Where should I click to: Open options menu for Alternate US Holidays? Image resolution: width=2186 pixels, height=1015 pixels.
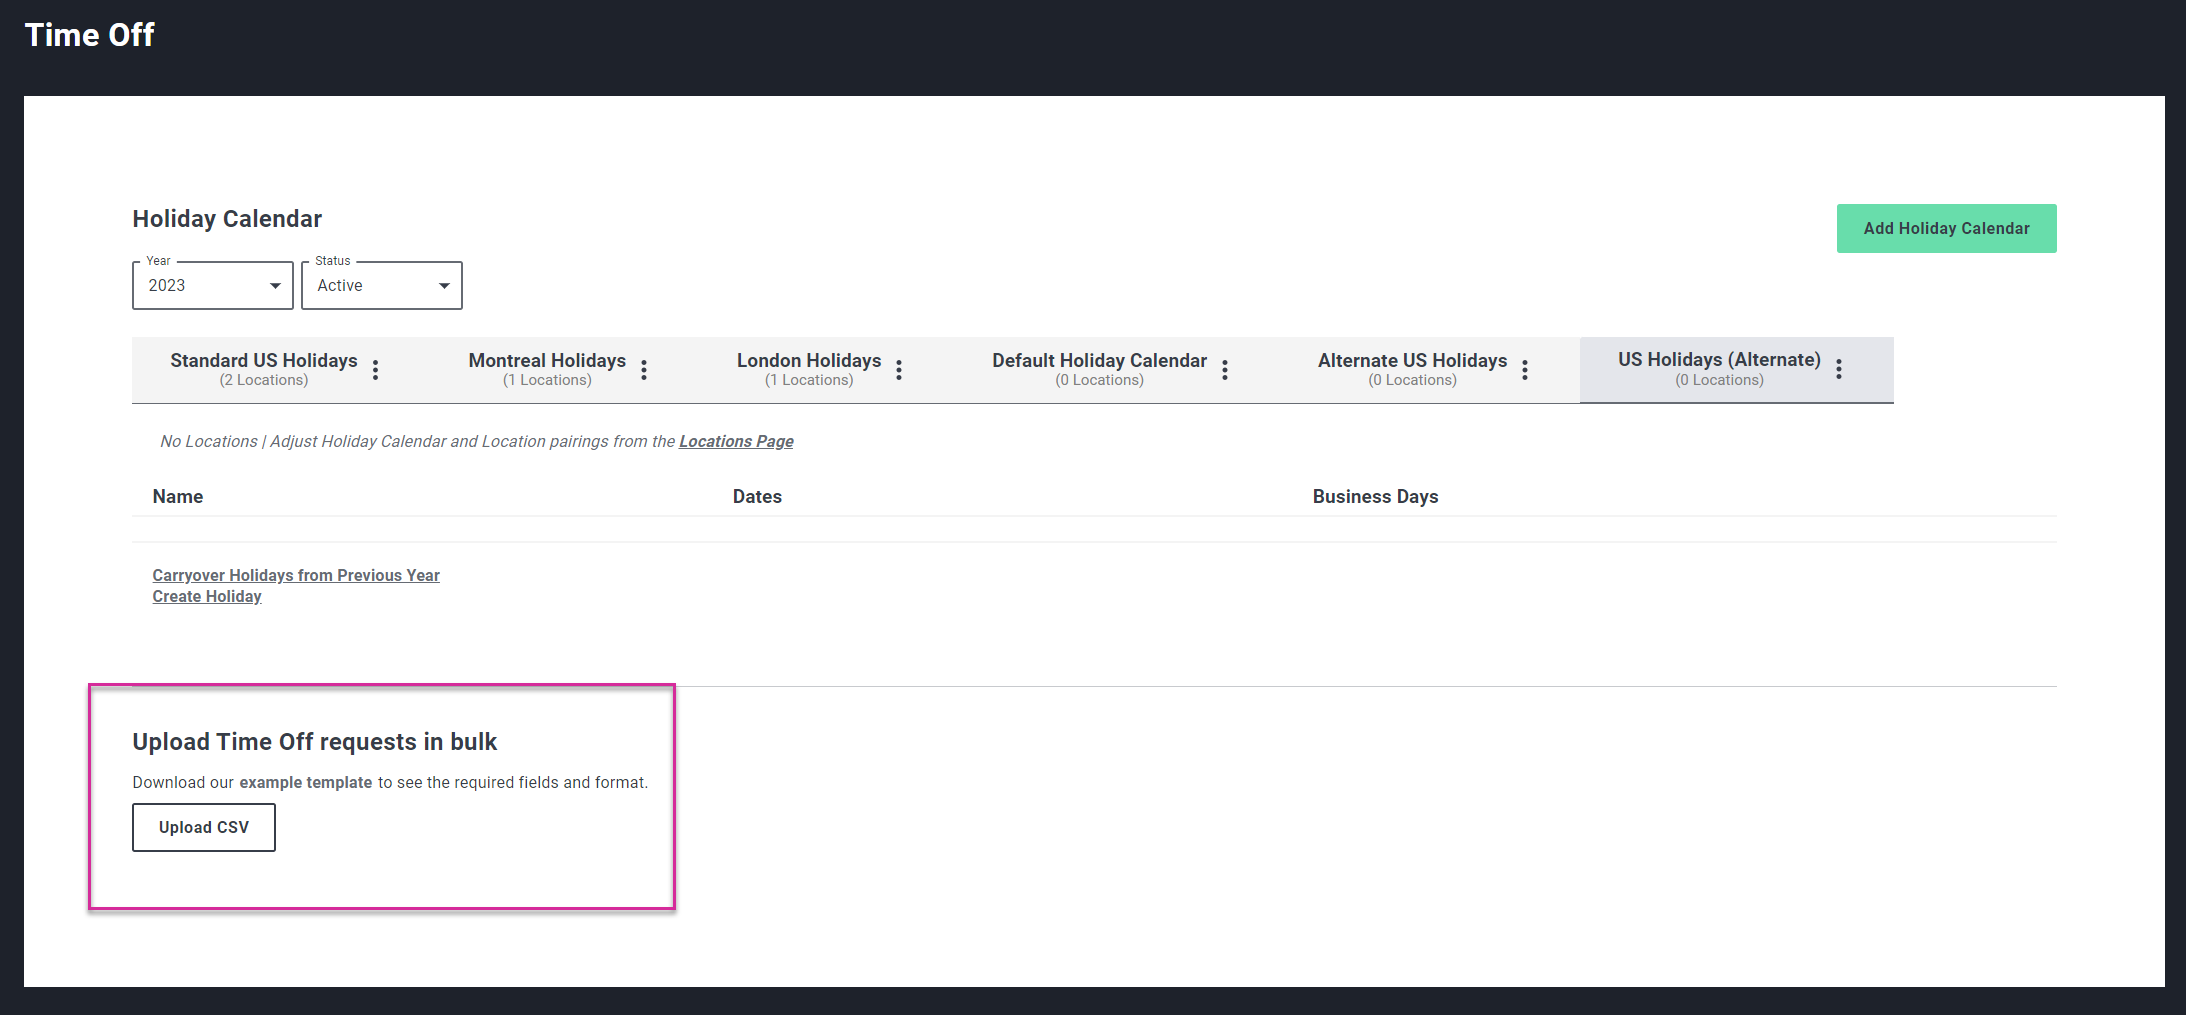[x=1525, y=370]
